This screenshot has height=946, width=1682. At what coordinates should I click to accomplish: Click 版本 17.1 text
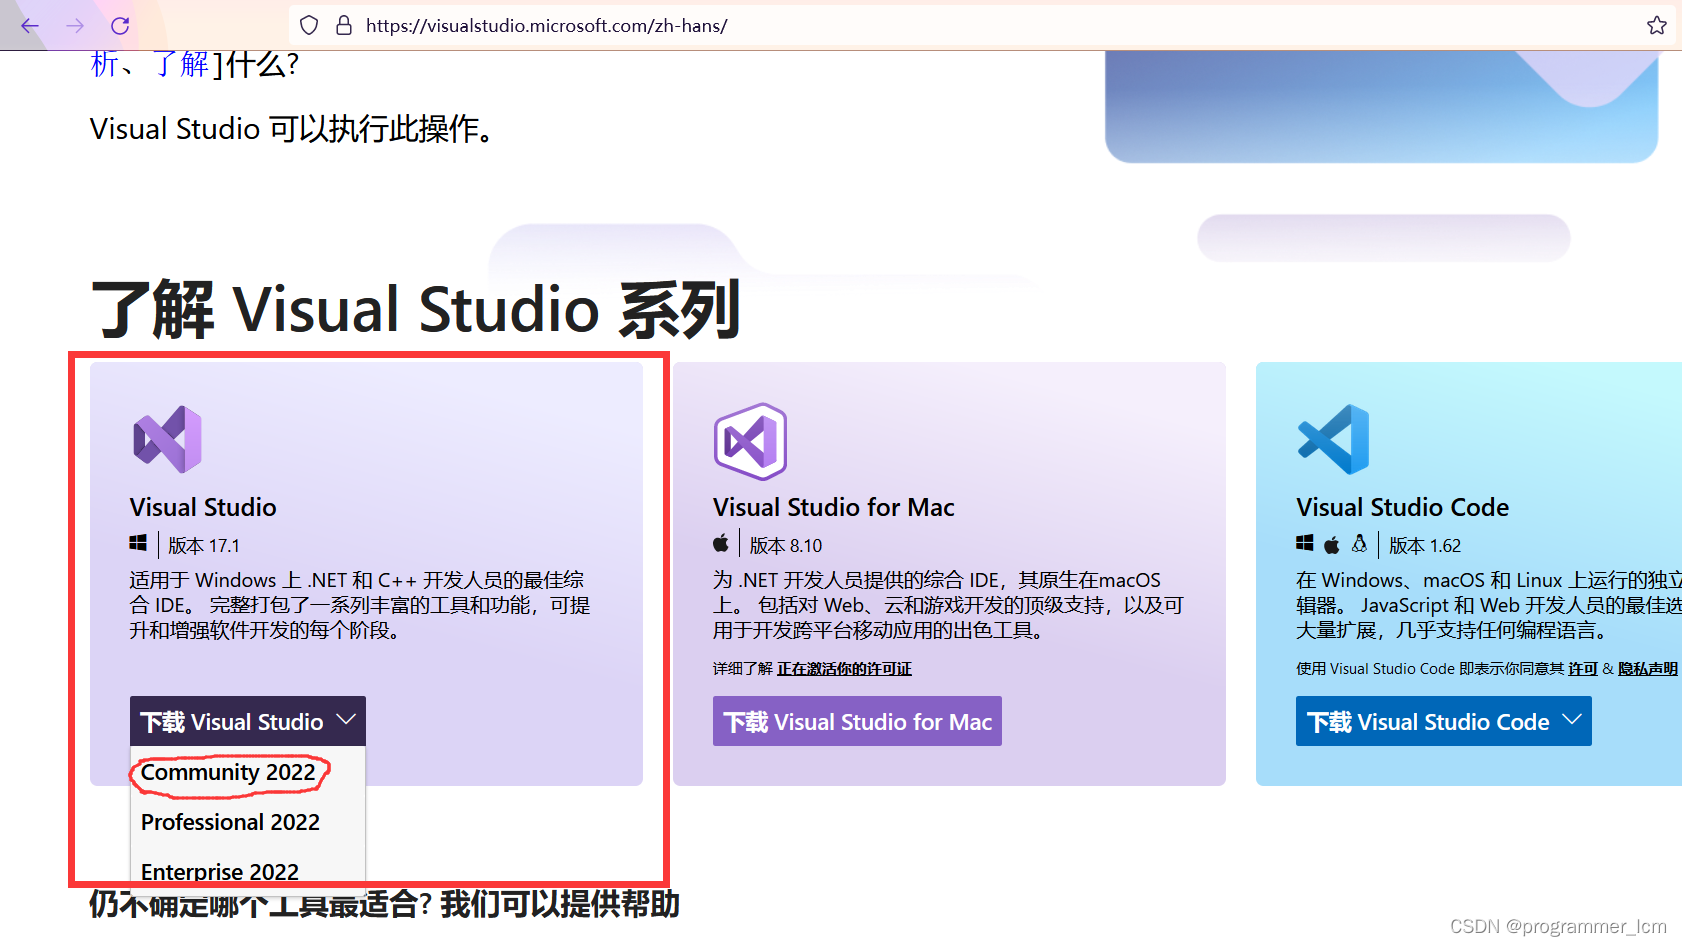pyautogui.click(x=204, y=546)
